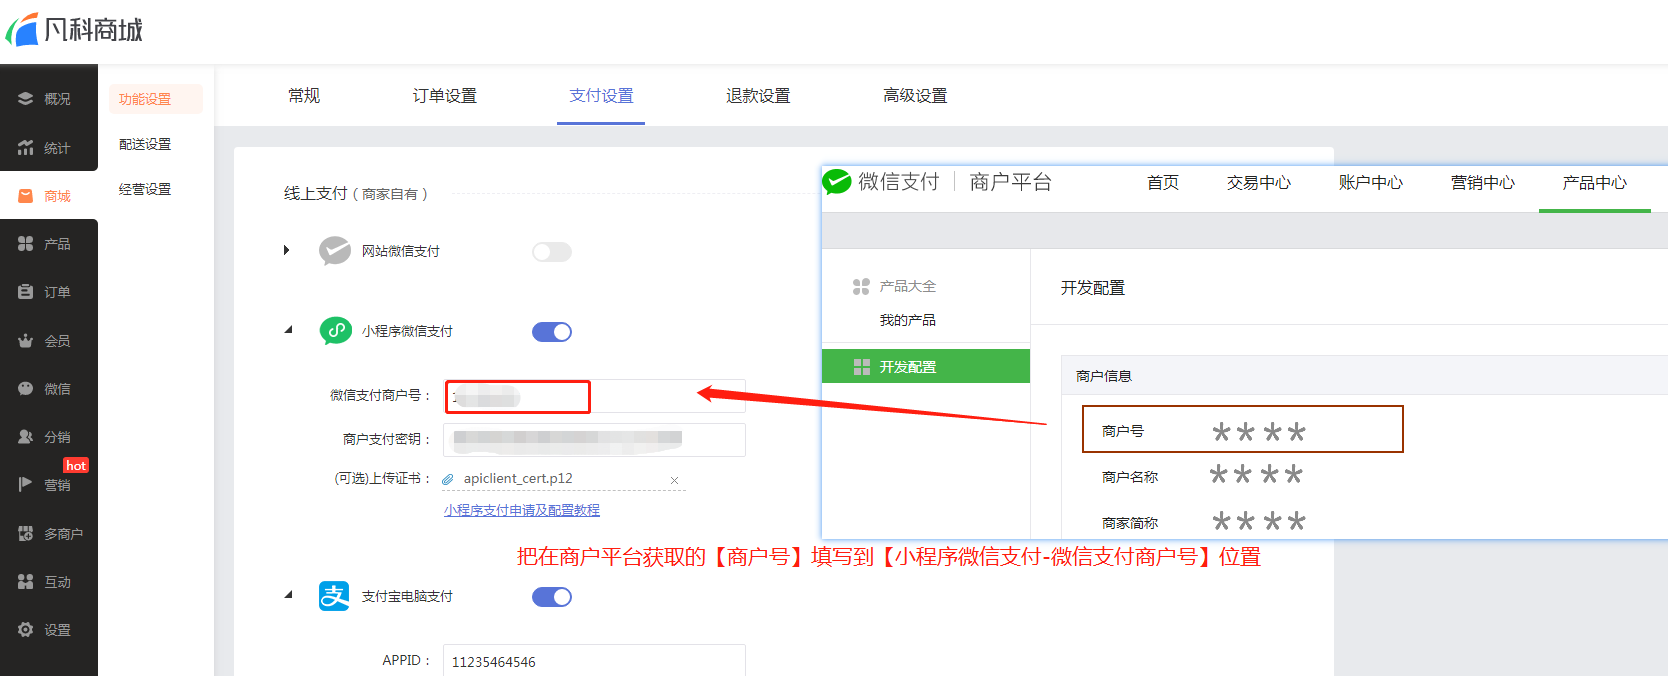
Task: Open 订单 orders icon in sidebar
Action: (26, 292)
